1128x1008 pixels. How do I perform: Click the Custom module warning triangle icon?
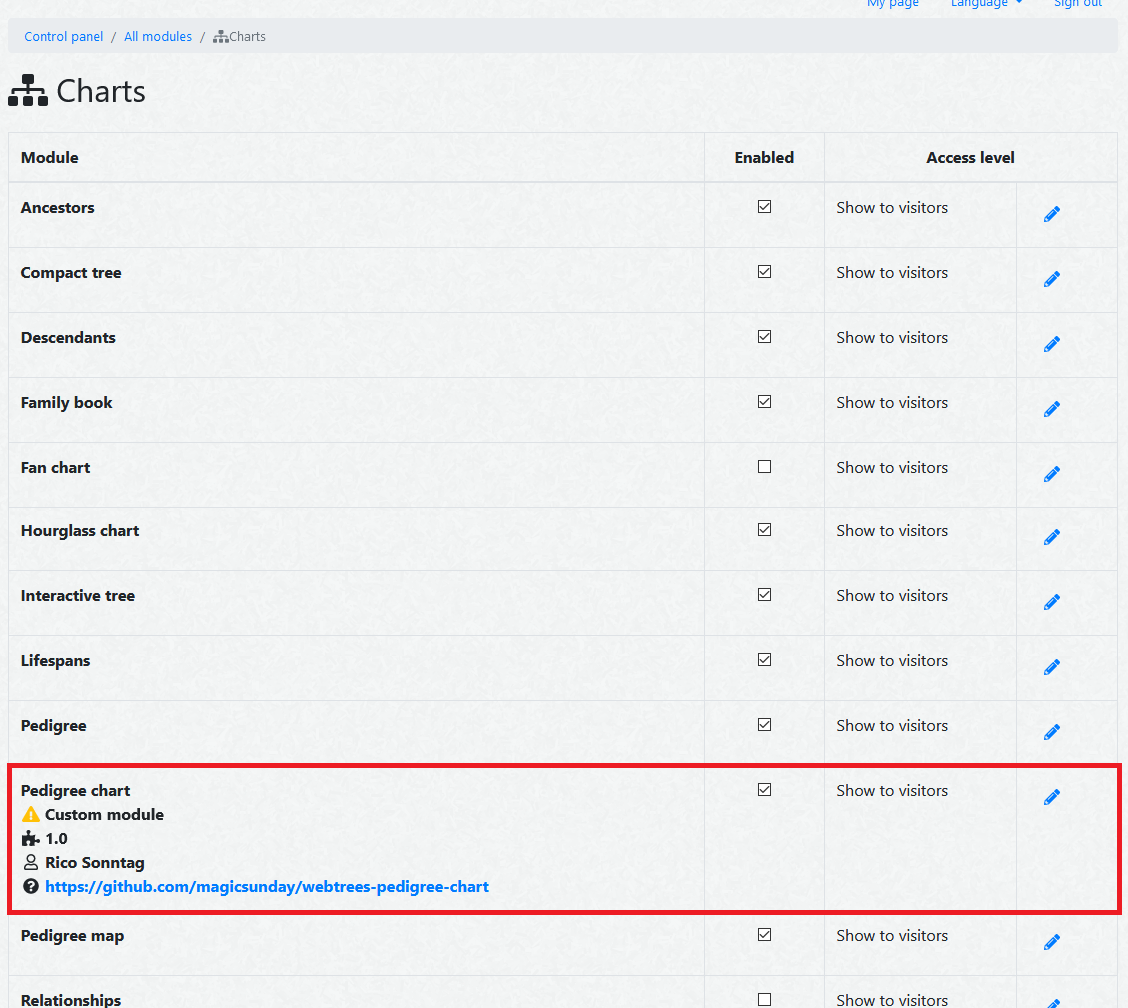31,814
